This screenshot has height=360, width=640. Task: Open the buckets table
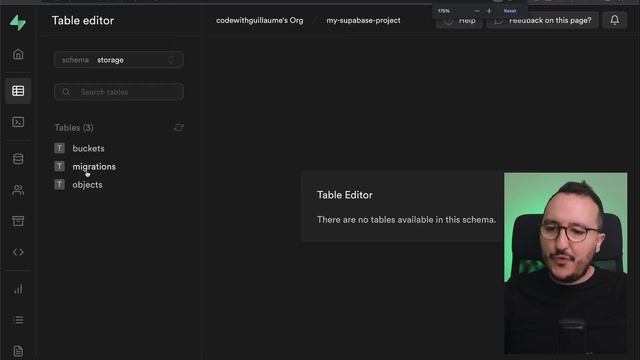[x=88, y=148]
